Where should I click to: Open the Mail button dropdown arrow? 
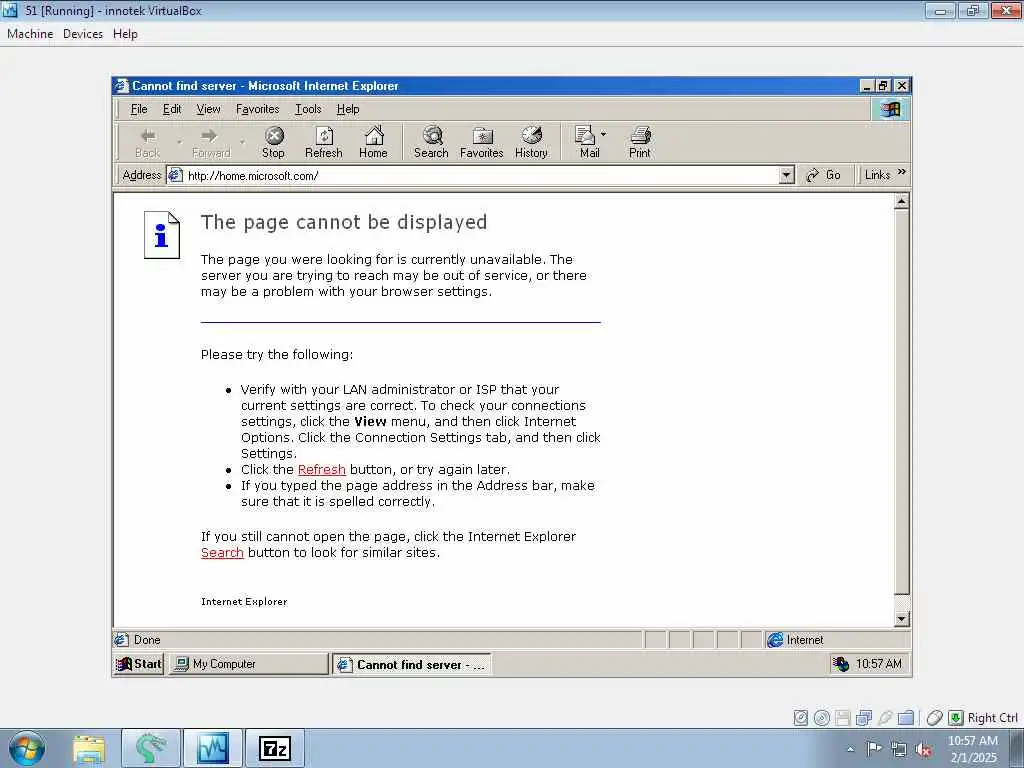pos(603,135)
